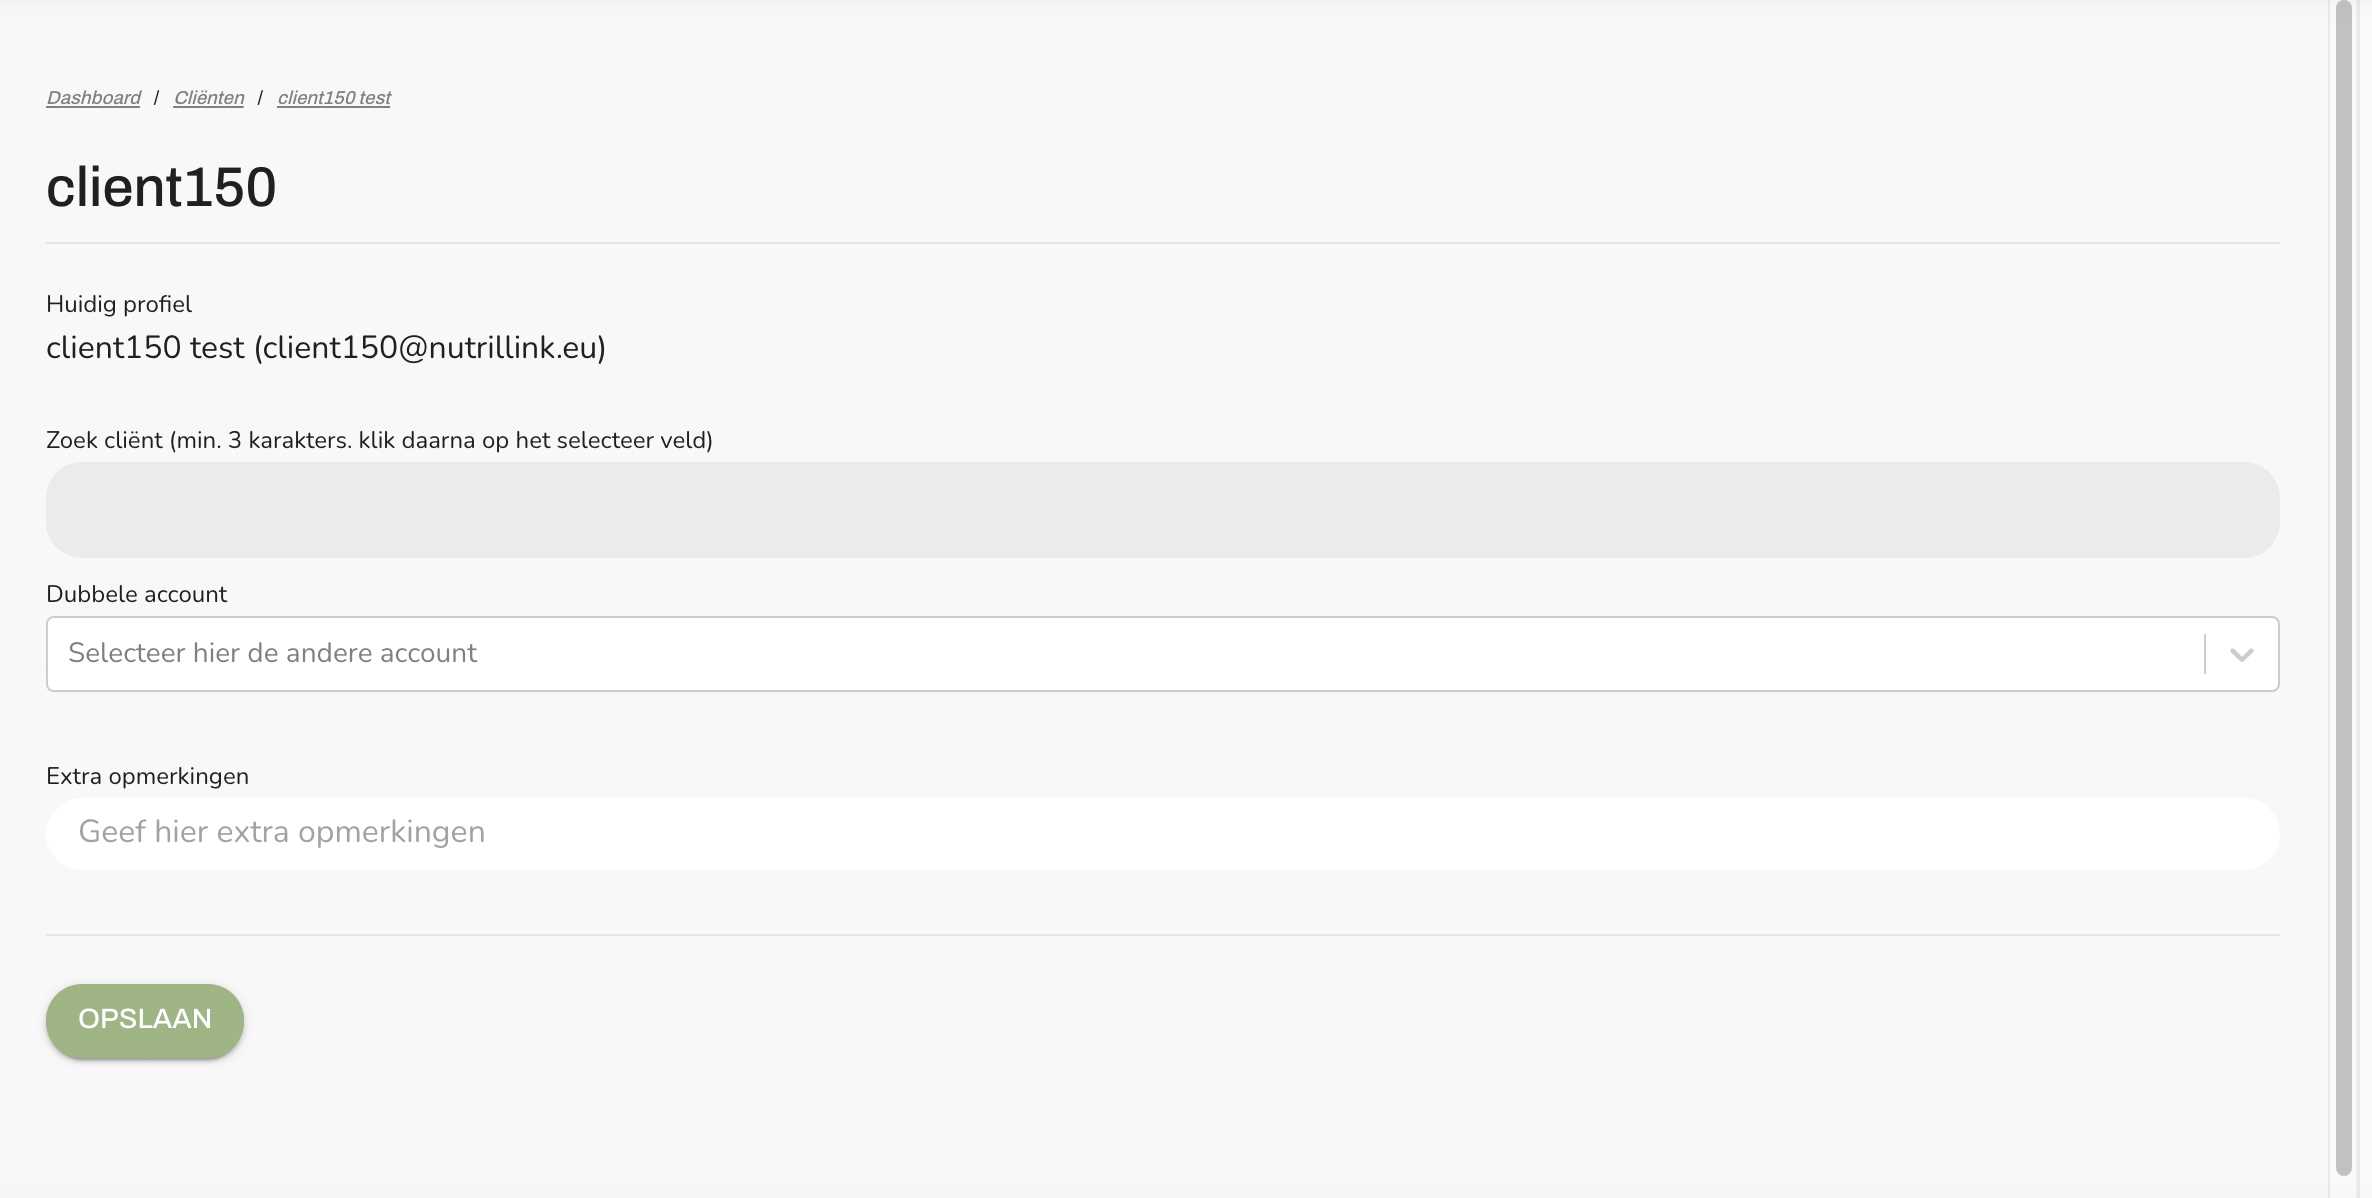
Task: Click the 'Dubbele account' label
Action: (x=136, y=595)
